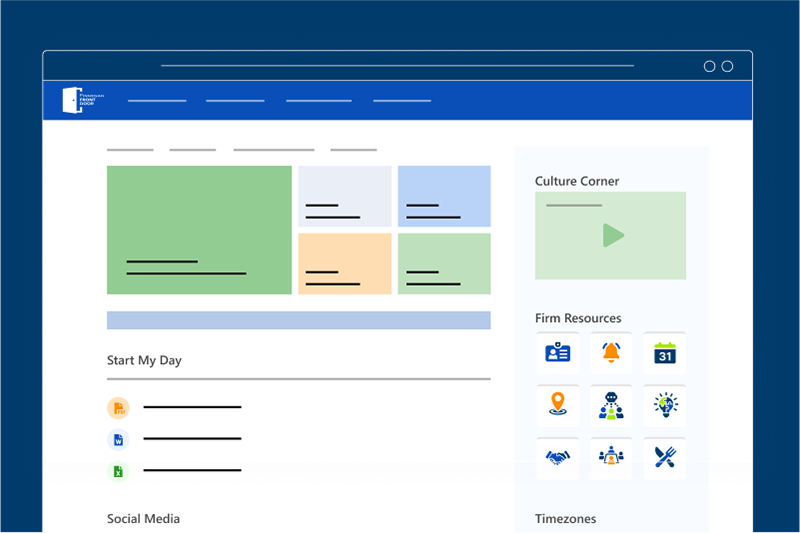
Task: Click the orange location pin icon
Action: [x=558, y=405]
